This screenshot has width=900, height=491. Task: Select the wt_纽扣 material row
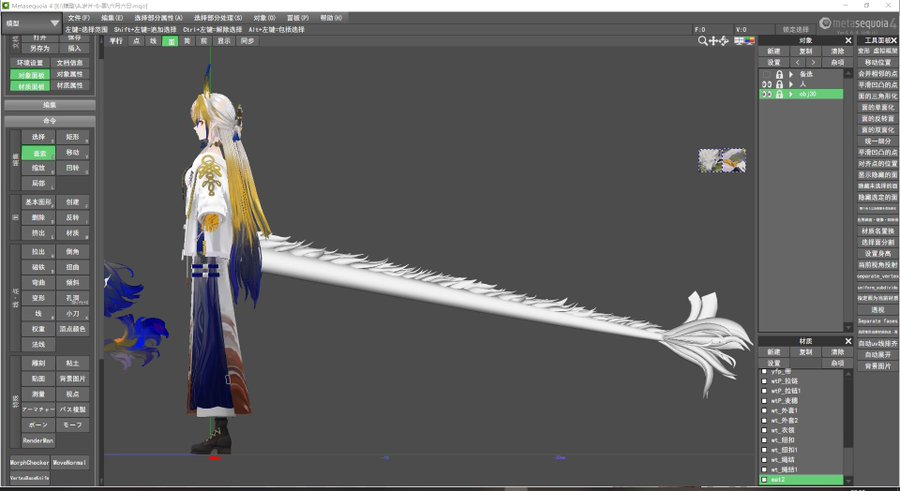(802, 440)
